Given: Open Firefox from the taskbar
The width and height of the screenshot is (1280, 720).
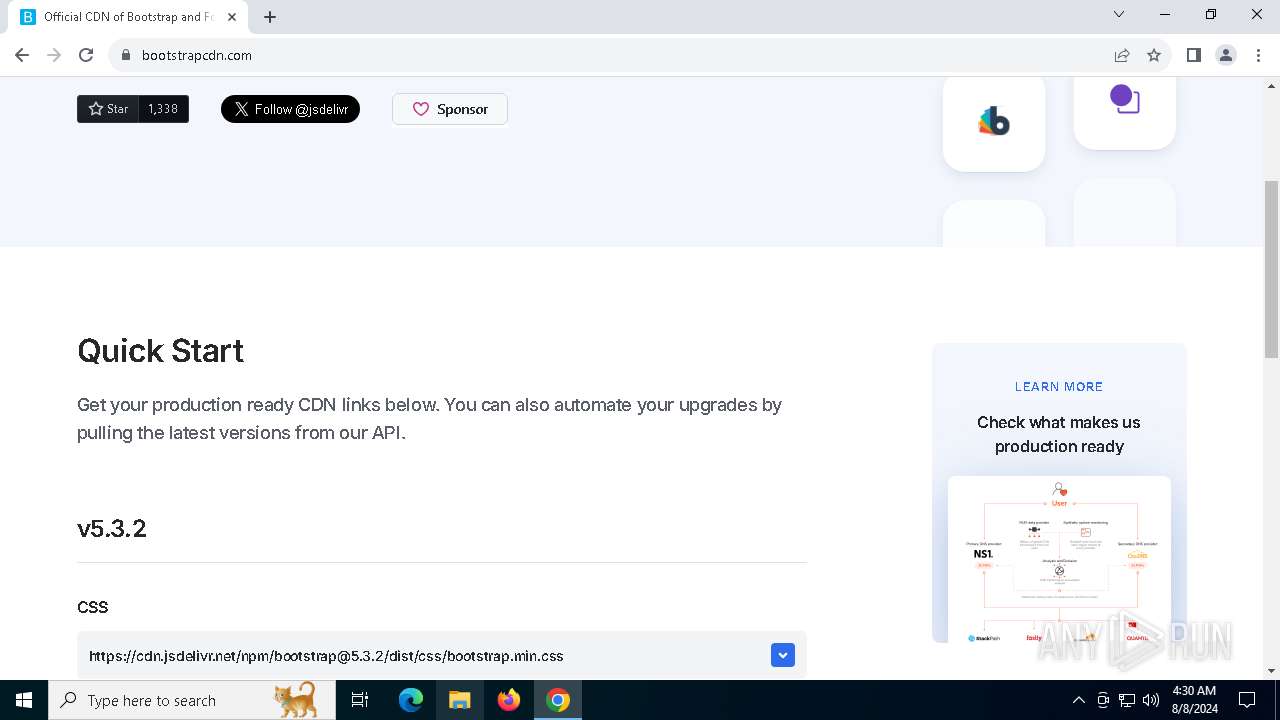Looking at the screenshot, I should point(509,700).
